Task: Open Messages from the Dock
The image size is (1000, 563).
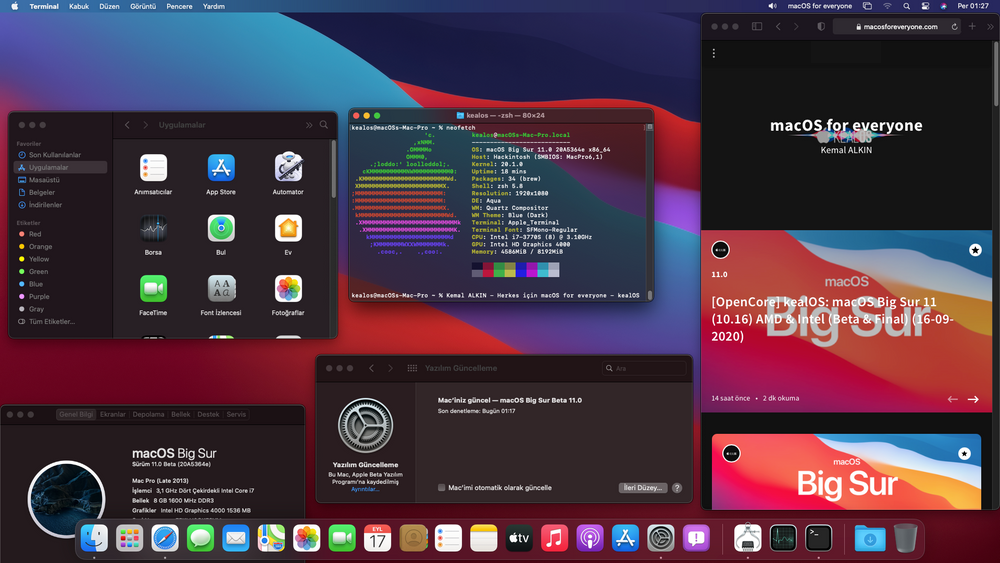Action: pyautogui.click(x=200, y=539)
